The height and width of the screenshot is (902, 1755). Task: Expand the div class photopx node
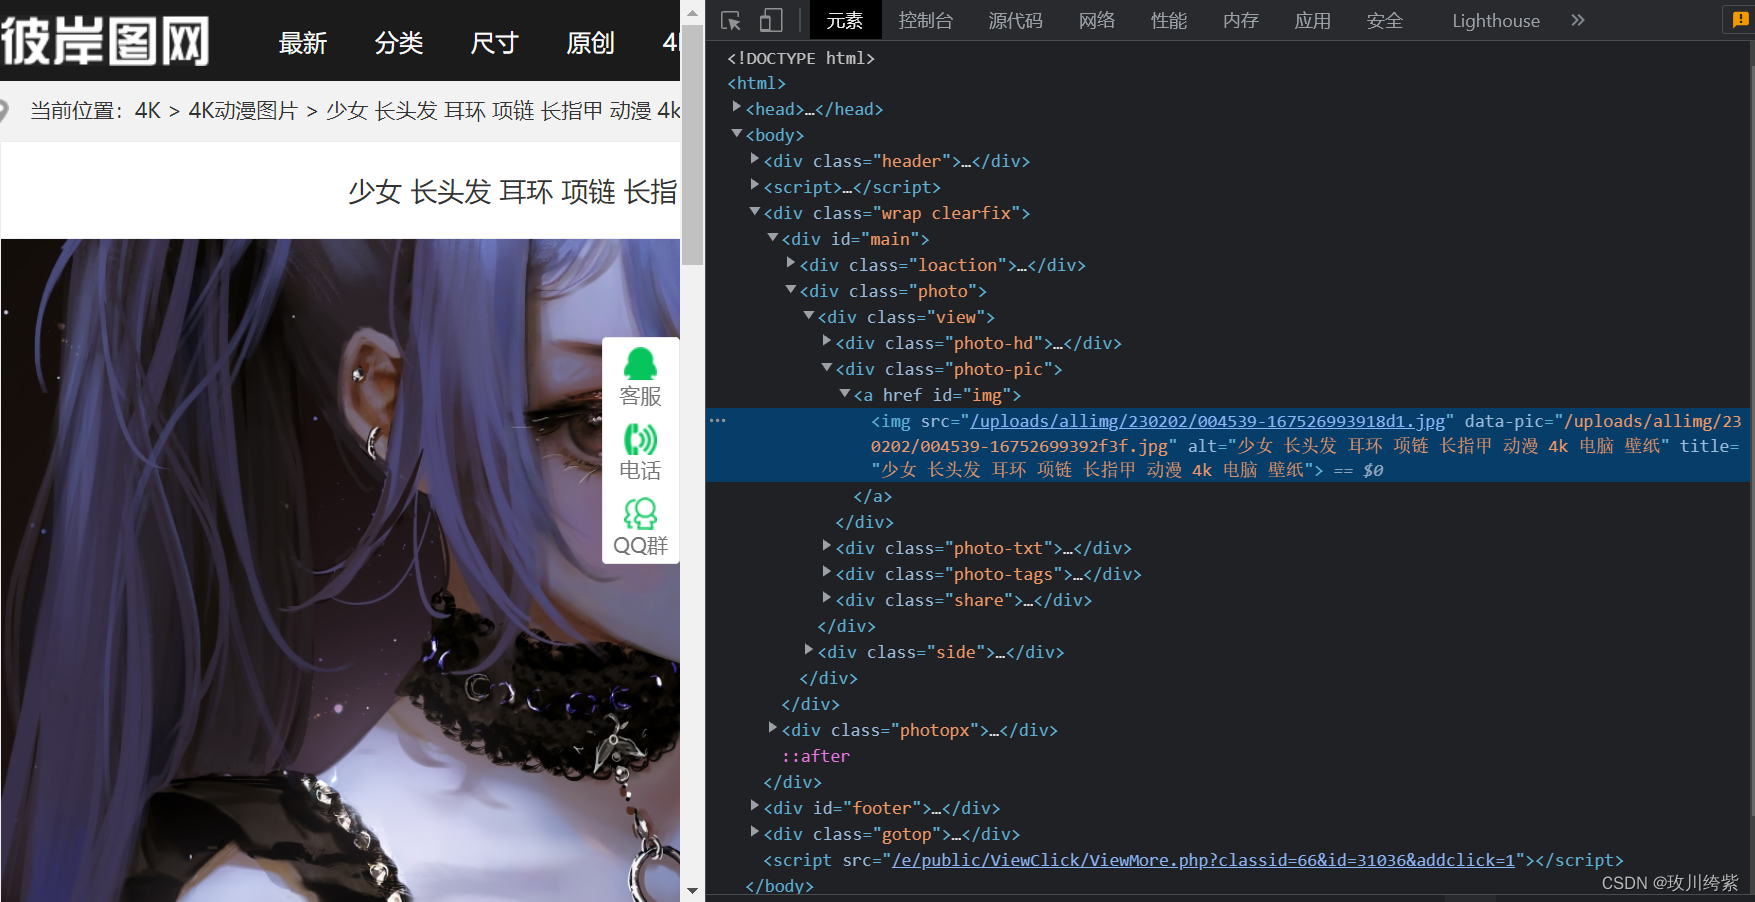click(773, 728)
